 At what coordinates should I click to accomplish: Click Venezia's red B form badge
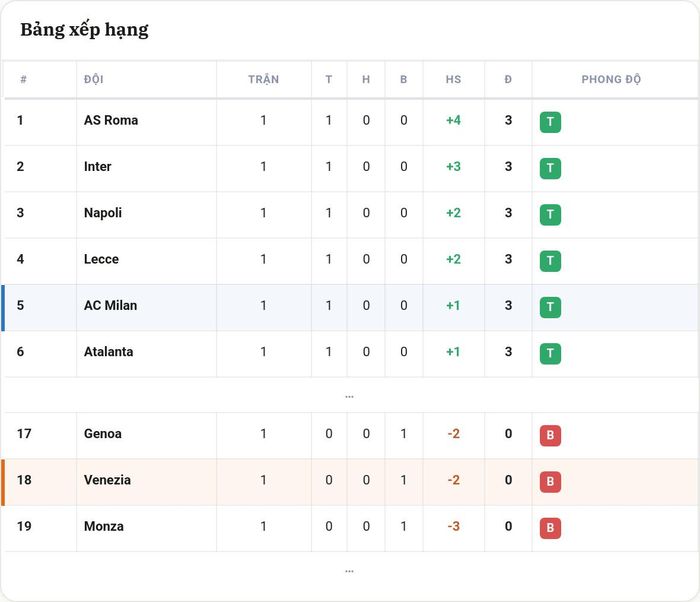(550, 482)
